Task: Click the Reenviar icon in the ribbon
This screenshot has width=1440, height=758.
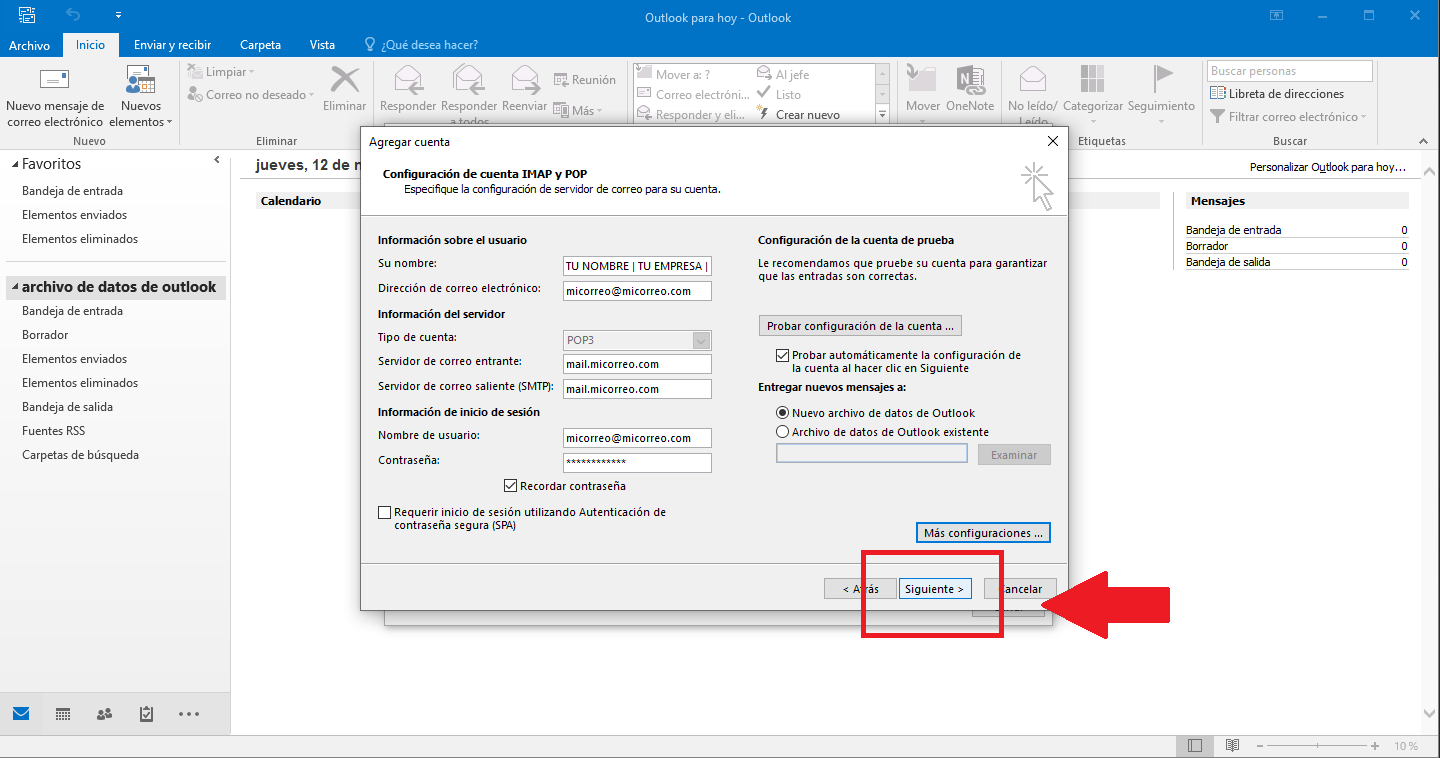Action: (525, 80)
